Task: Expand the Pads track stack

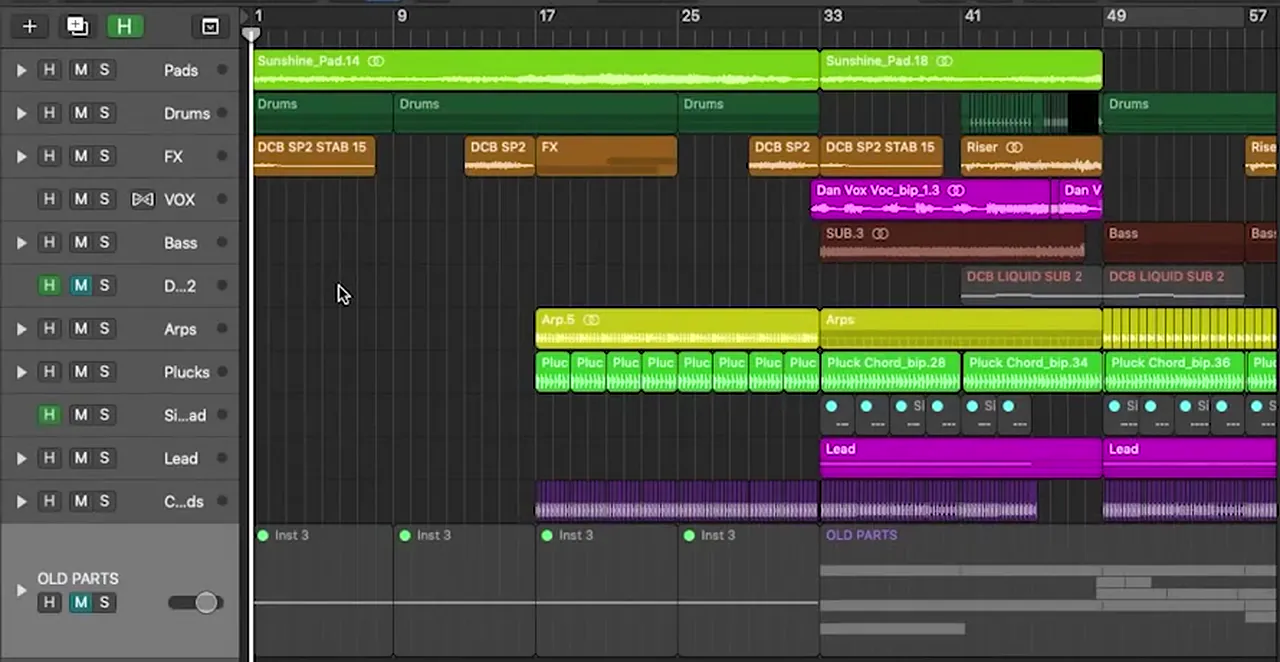Action: click(x=21, y=71)
